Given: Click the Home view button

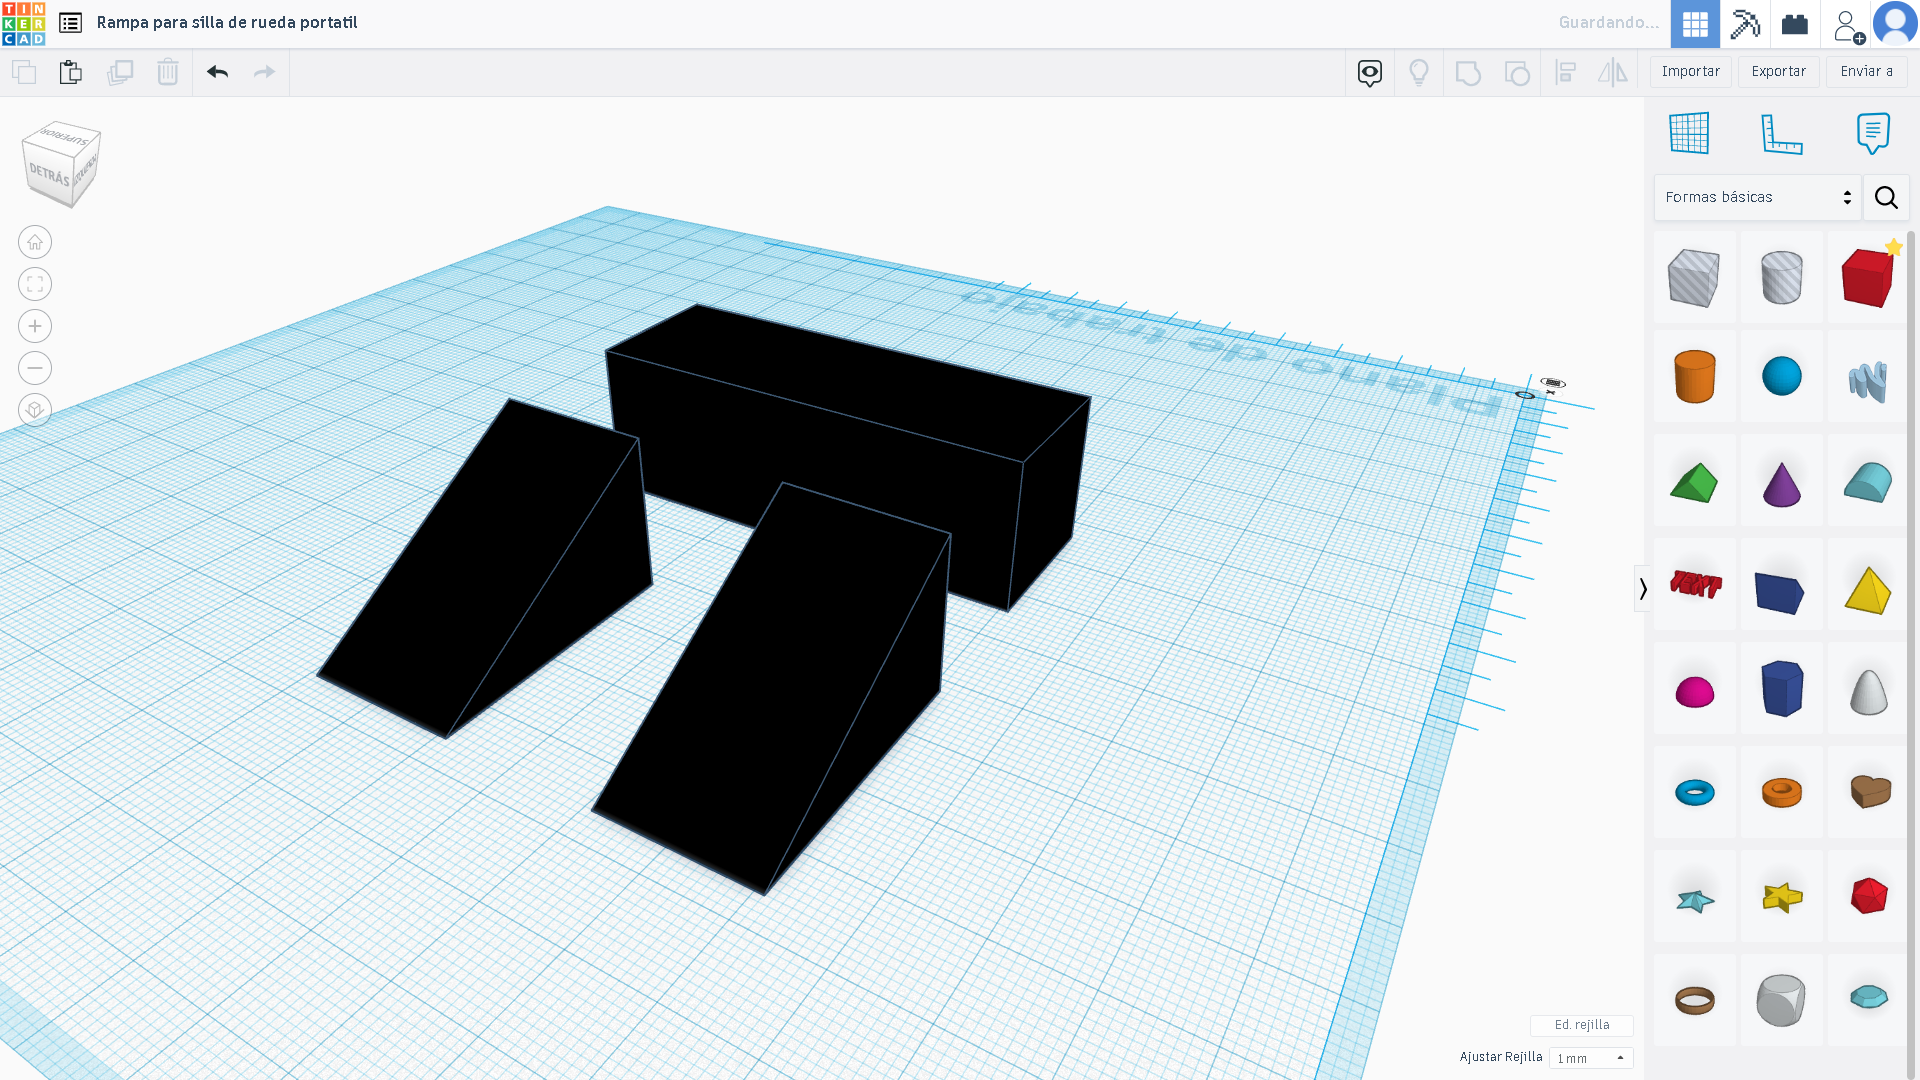Looking at the screenshot, I should coord(35,242).
